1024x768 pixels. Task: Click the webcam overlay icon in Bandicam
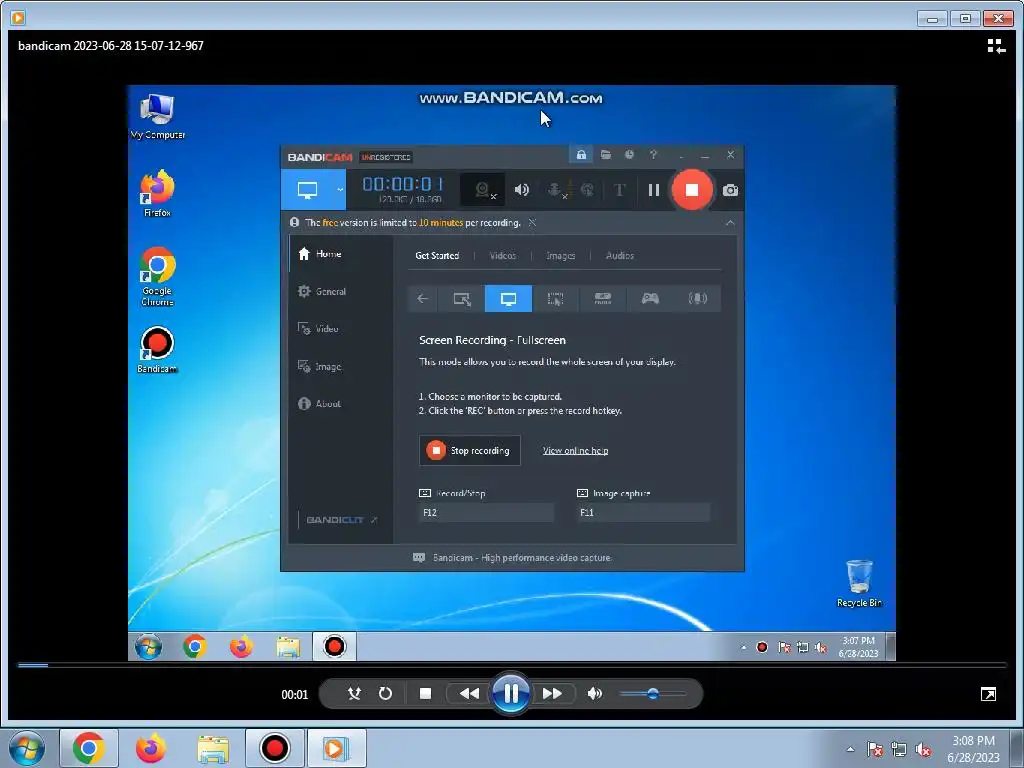[483, 190]
